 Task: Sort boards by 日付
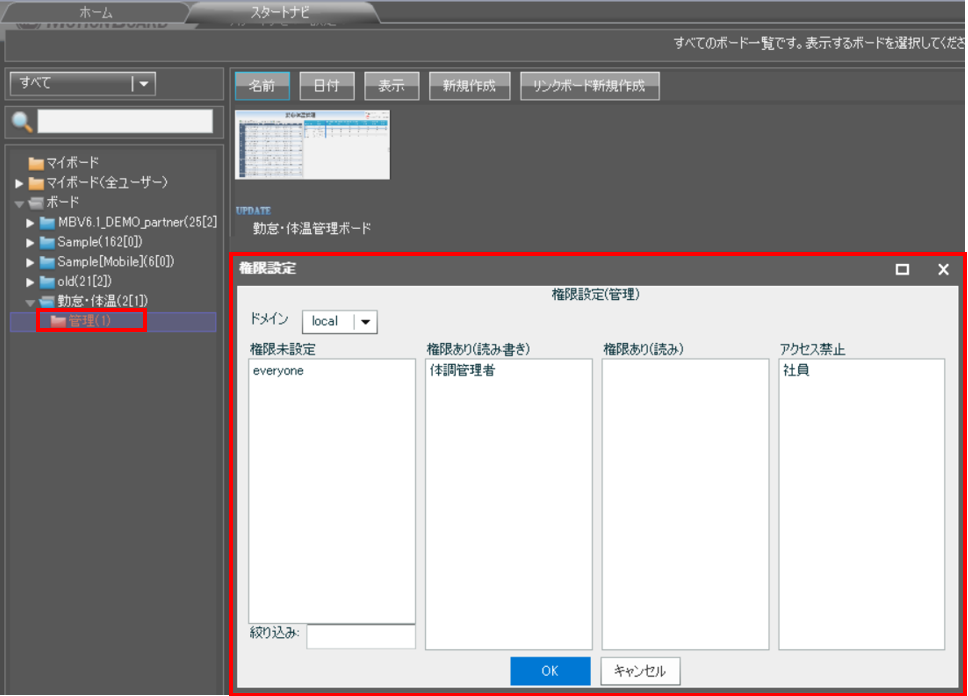pos(326,86)
